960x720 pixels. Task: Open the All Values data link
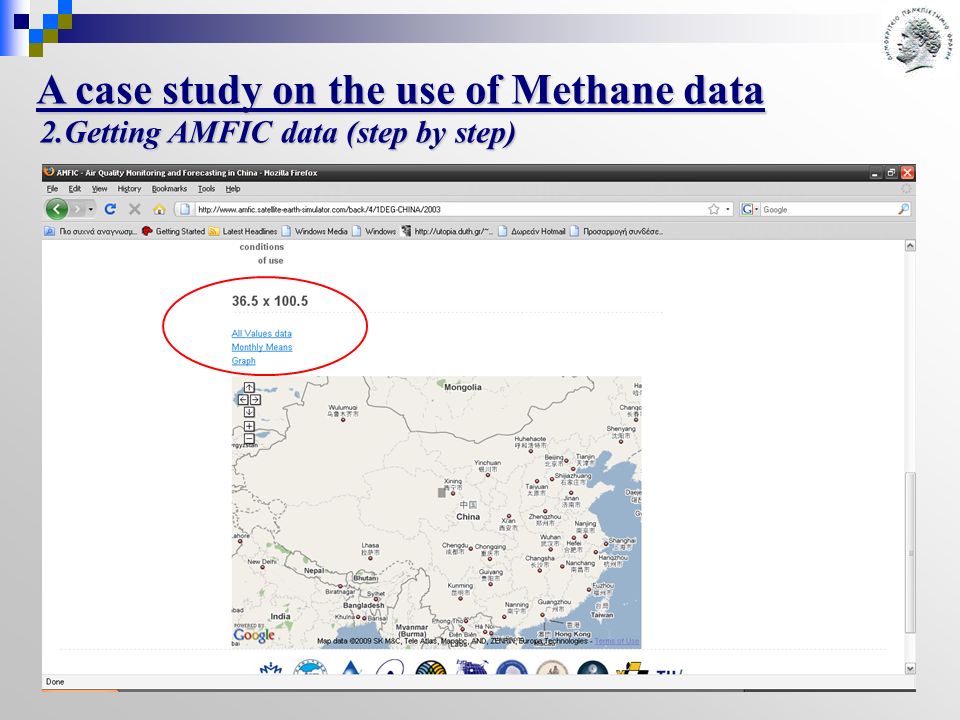pos(261,333)
